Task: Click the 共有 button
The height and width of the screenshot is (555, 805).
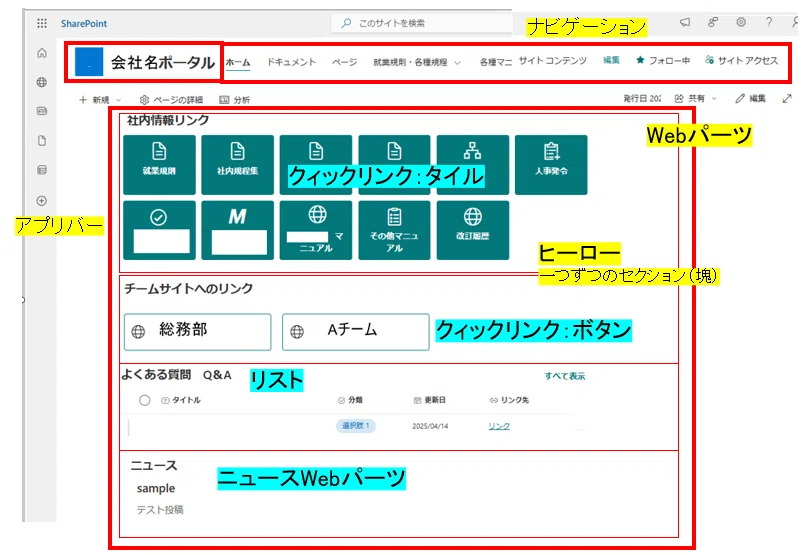Action: [690, 99]
